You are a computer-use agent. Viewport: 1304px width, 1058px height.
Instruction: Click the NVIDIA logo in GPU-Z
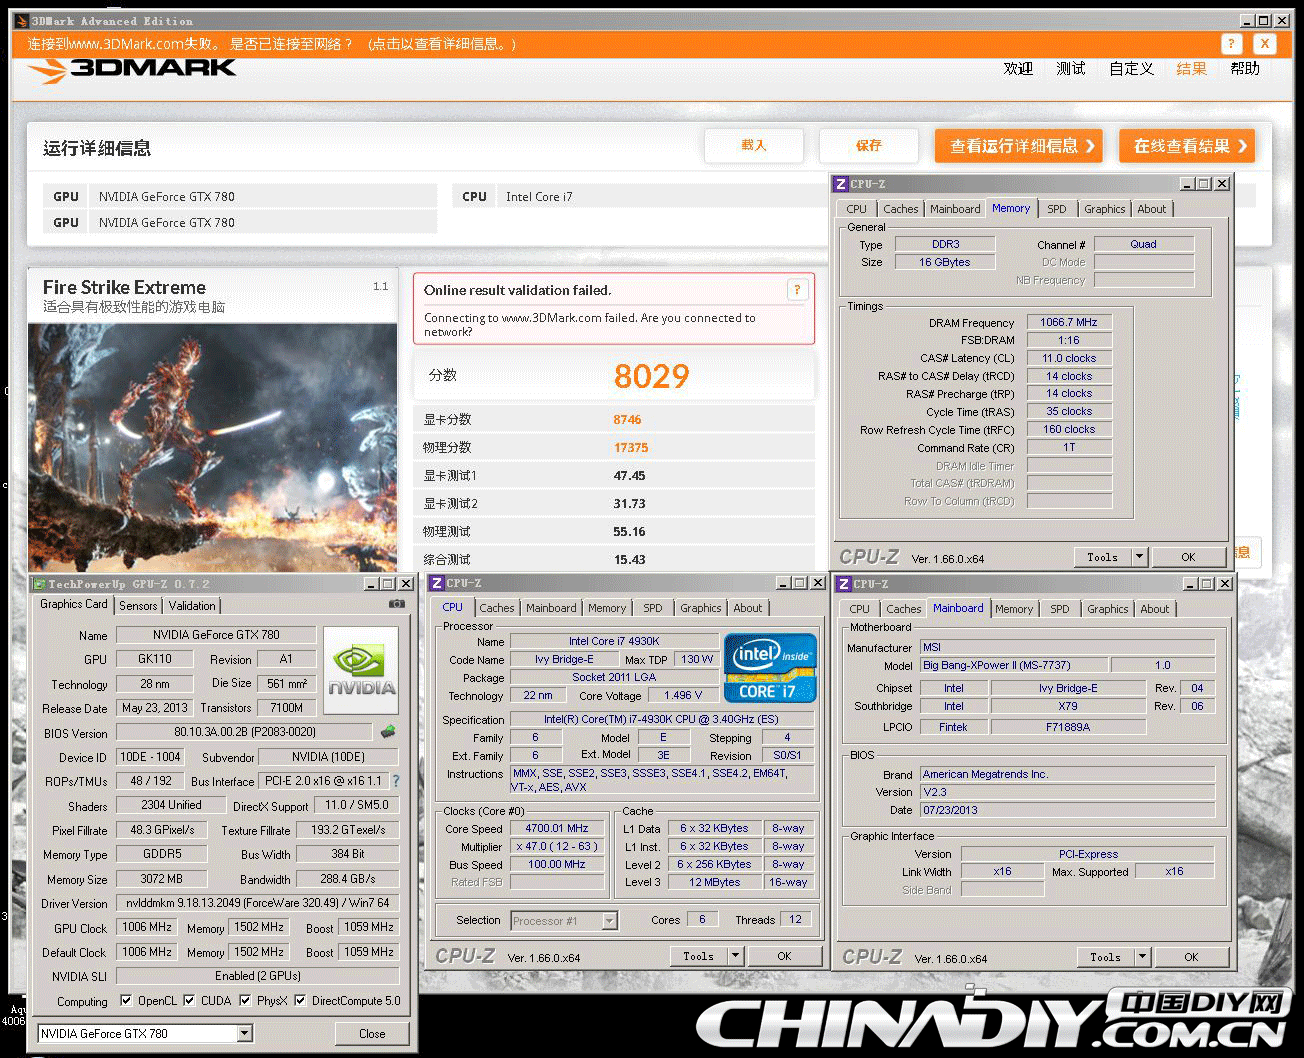click(362, 670)
